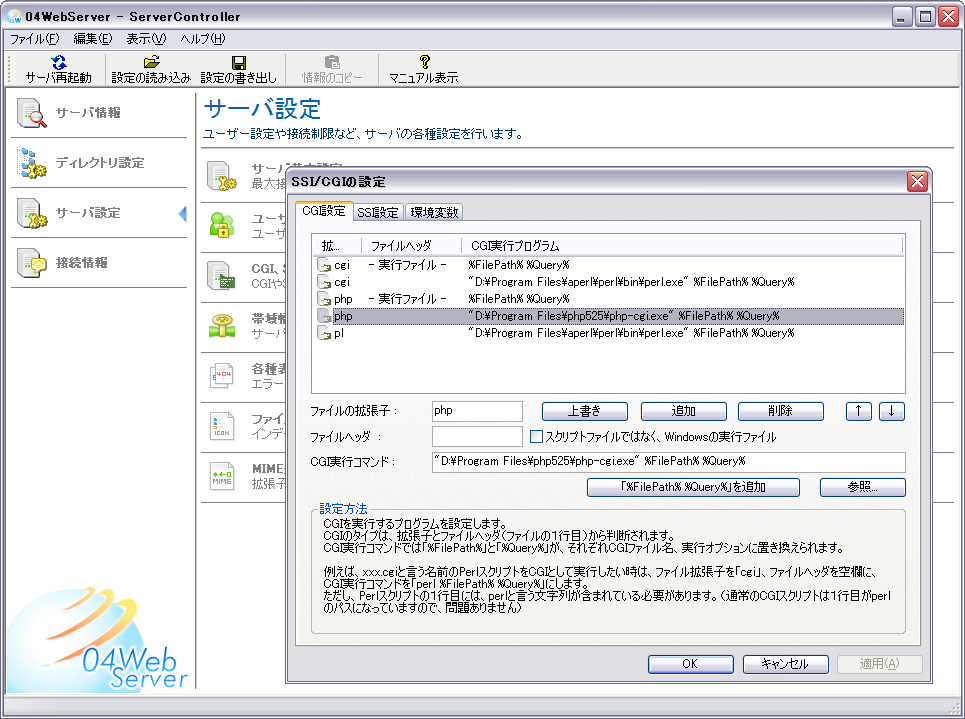965x719 pixels.
Task: Click the 削除 button
Action: 780,411
